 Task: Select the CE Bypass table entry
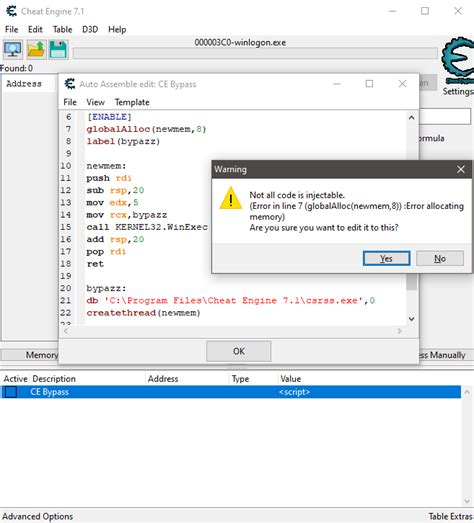click(231, 392)
